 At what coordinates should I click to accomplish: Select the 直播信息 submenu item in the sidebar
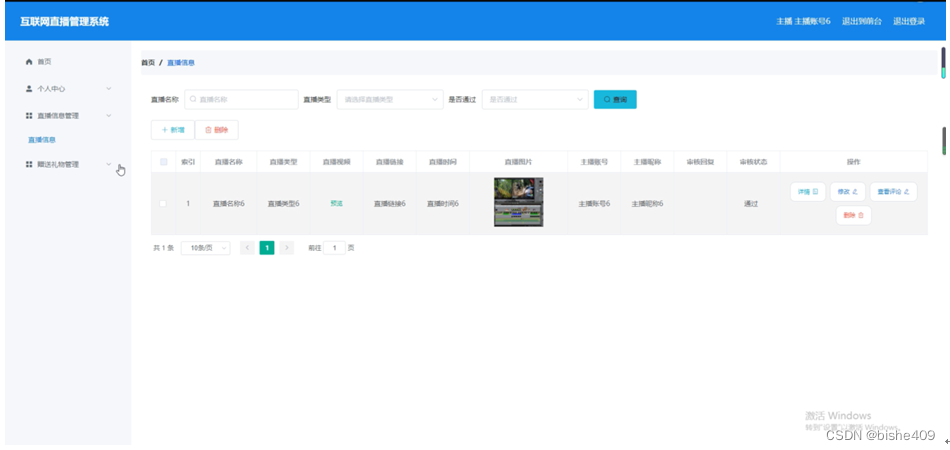point(42,140)
